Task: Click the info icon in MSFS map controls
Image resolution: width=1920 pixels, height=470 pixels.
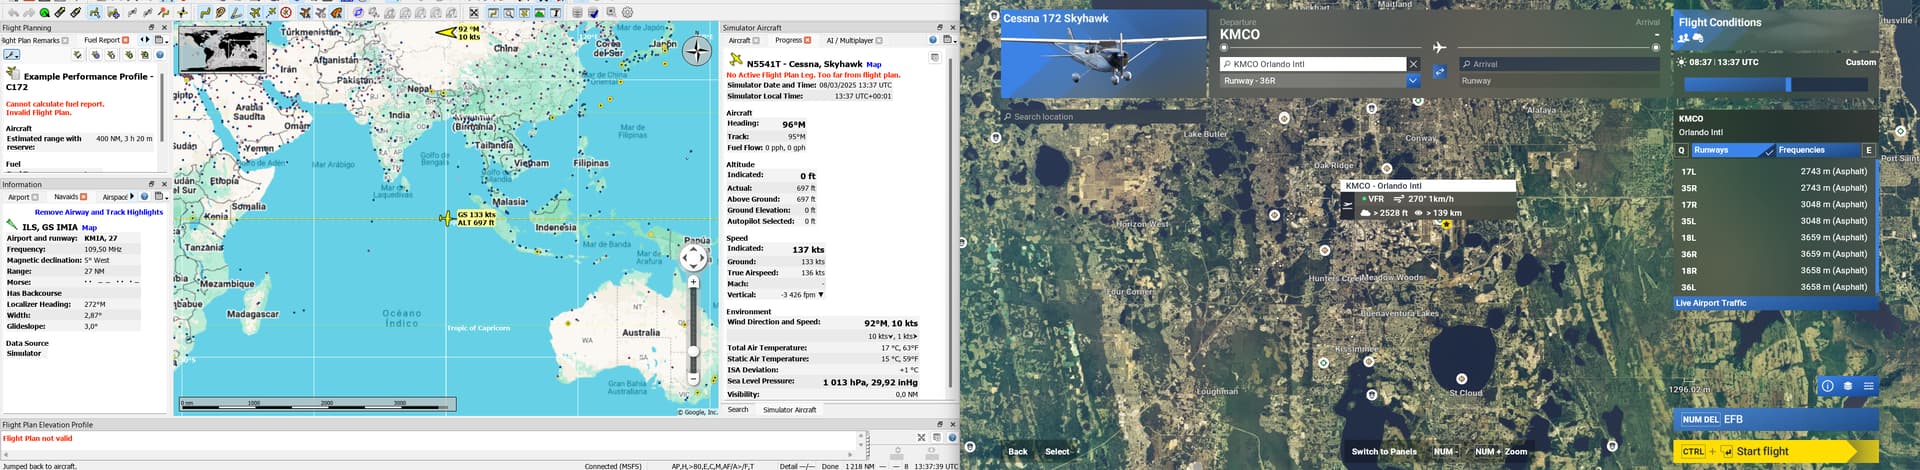Action: (x=1827, y=386)
